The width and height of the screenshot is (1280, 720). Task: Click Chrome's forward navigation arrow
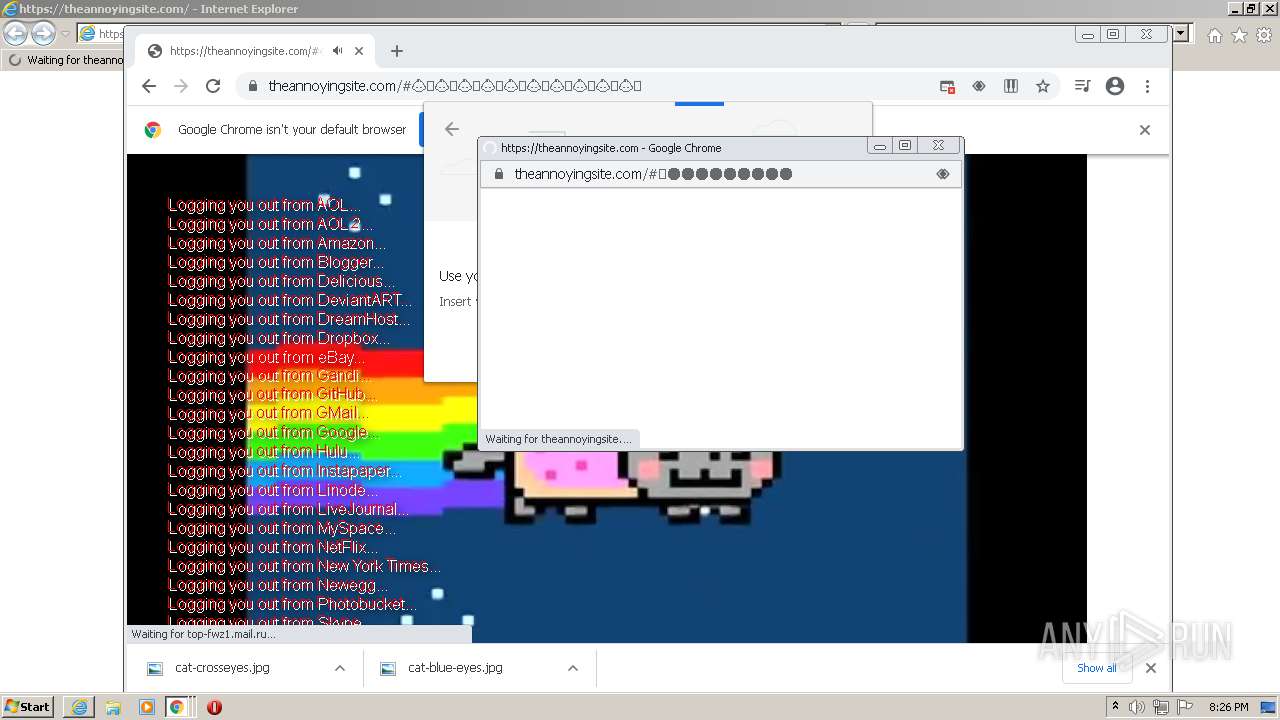pyautogui.click(x=181, y=86)
